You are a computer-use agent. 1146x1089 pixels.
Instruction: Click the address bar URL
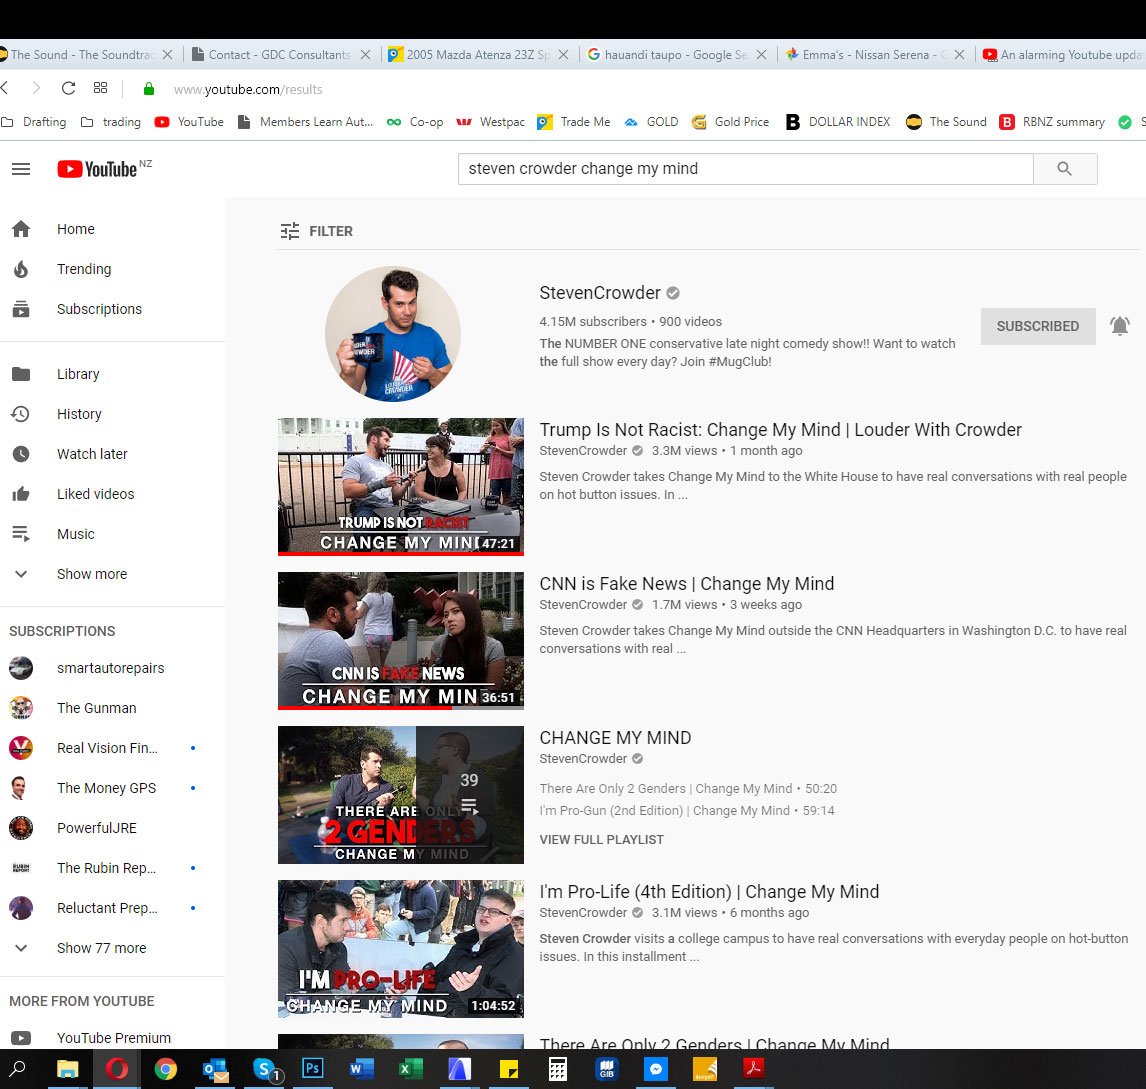point(248,89)
